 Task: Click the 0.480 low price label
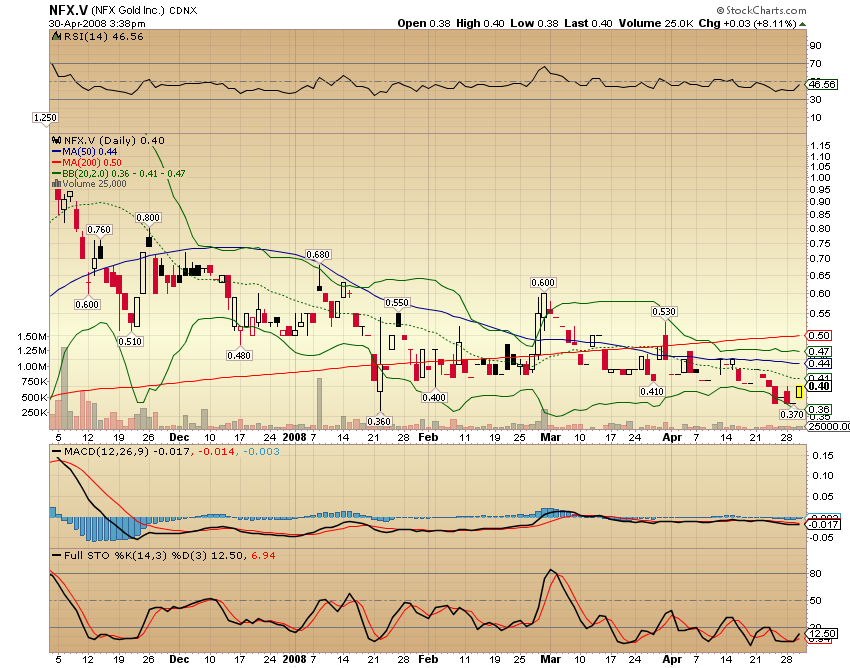click(x=239, y=355)
